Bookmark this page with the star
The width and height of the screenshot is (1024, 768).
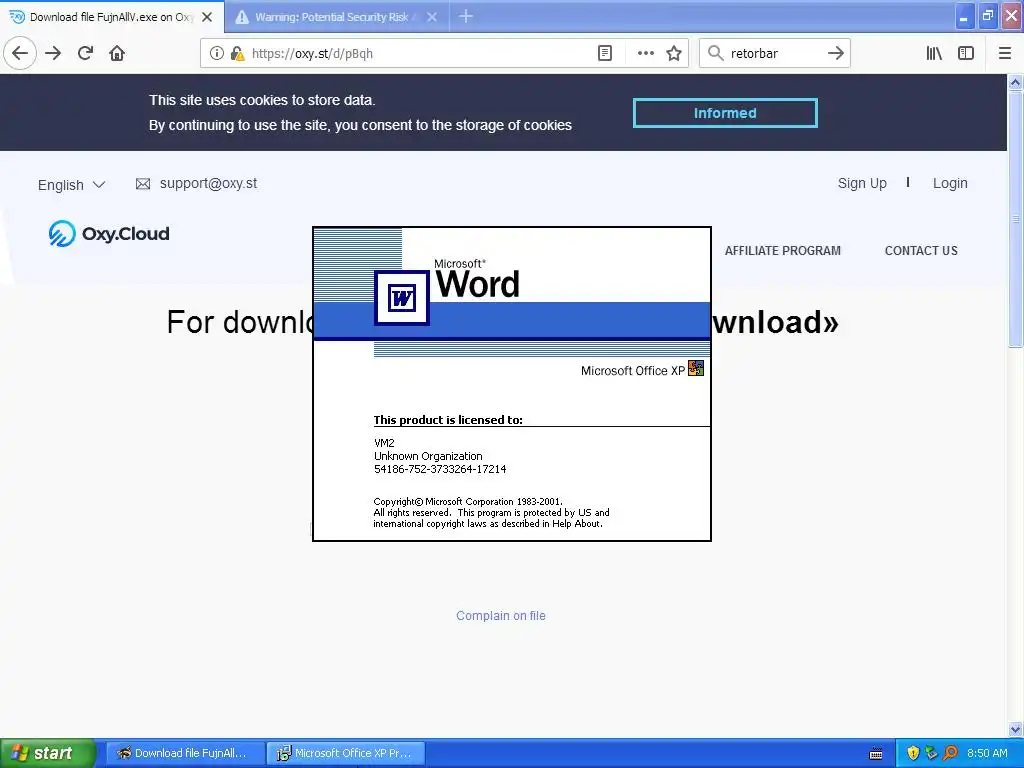(x=674, y=54)
